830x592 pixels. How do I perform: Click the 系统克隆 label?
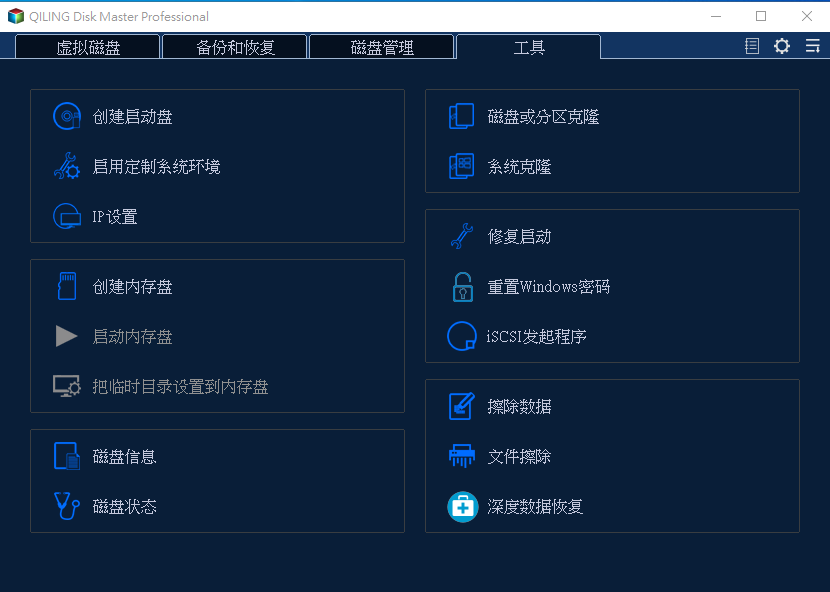(x=519, y=166)
